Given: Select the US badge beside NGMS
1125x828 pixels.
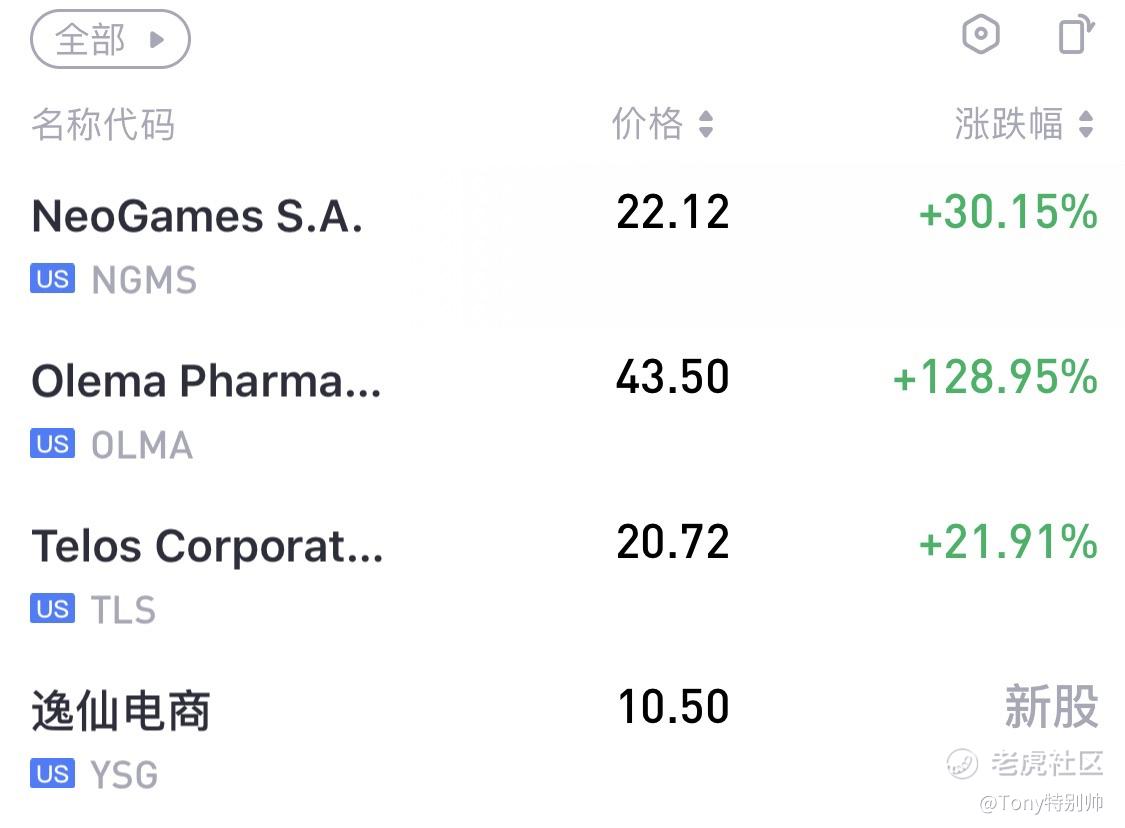Looking at the screenshot, I should coord(52,278).
